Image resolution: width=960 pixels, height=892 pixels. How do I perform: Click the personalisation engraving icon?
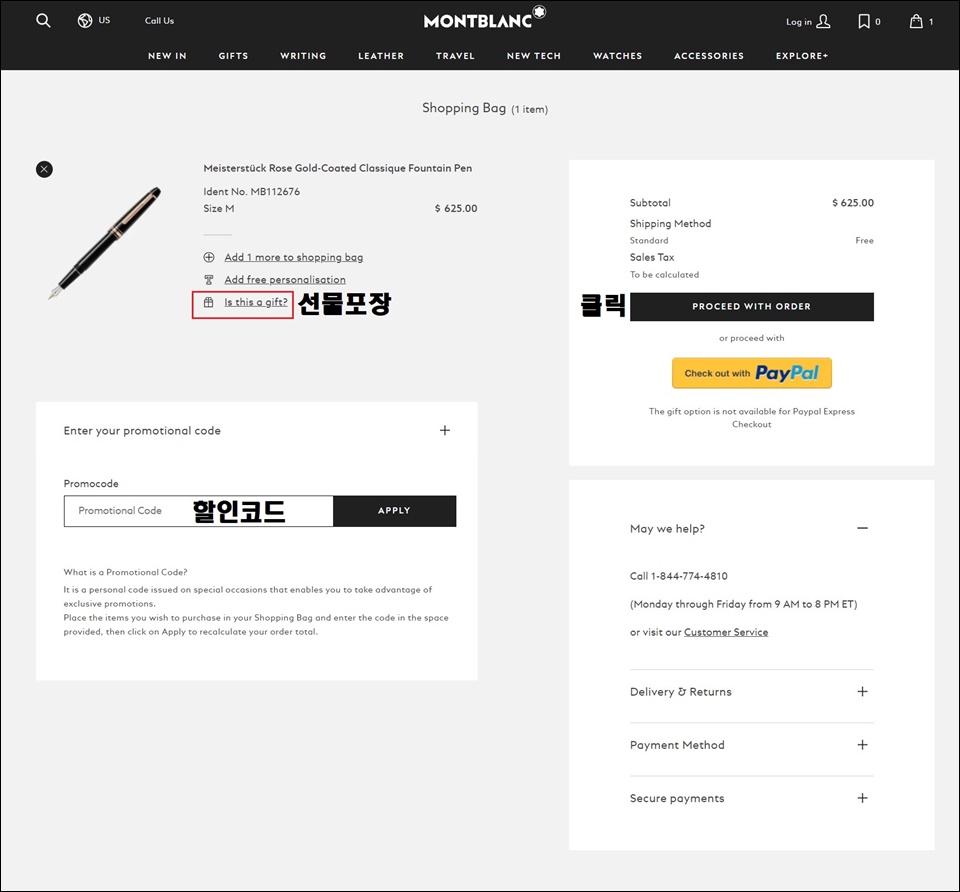(x=209, y=280)
